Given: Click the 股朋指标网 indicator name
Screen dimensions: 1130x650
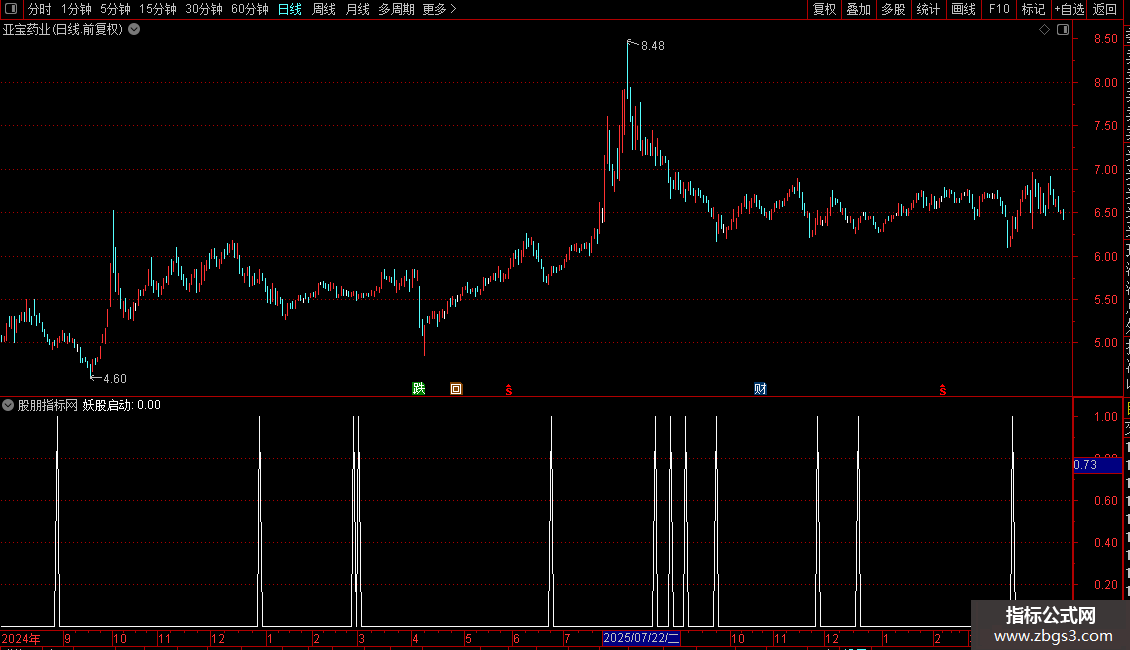Looking at the screenshot, I should click(48, 405).
